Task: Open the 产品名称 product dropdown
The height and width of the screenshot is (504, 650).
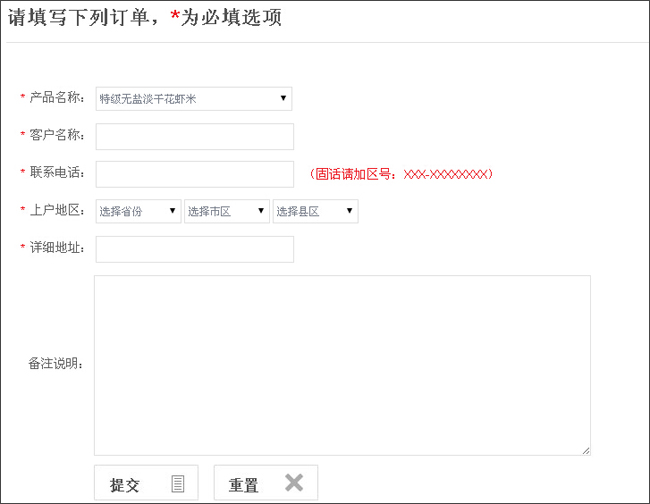Action: click(193, 98)
